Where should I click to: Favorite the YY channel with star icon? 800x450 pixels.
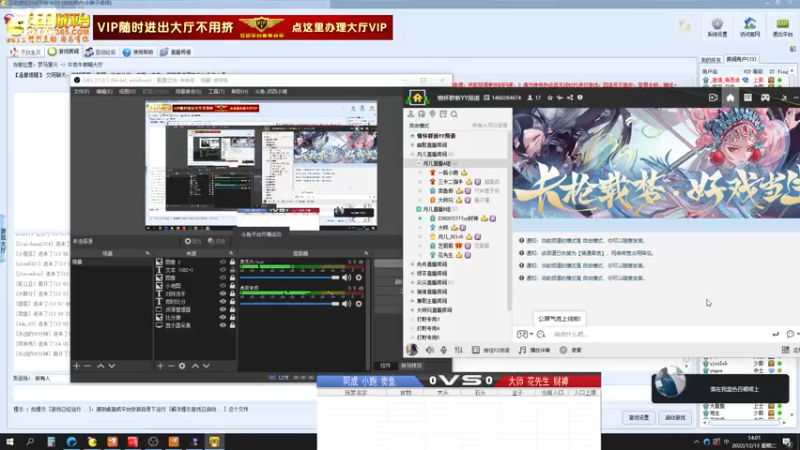coord(549,97)
